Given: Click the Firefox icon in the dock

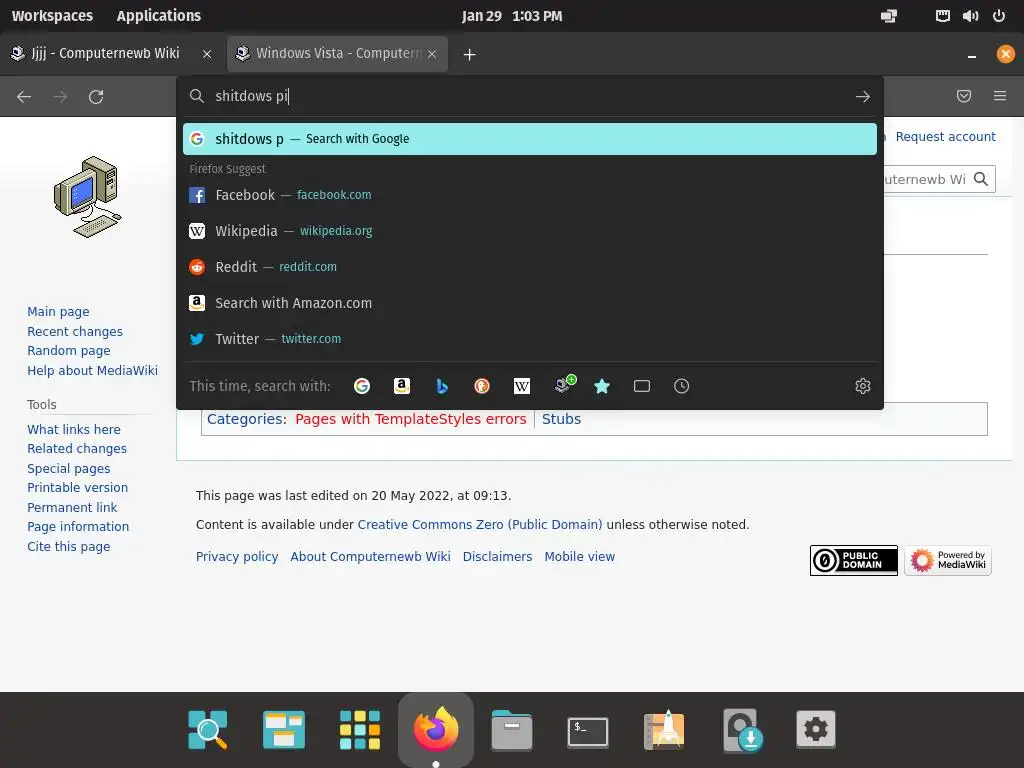Looking at the screenshot, I should [436, 729].
